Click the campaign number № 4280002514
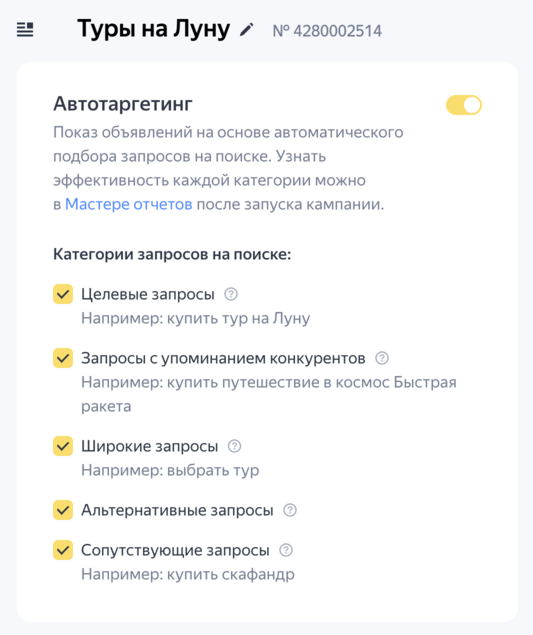The height and width of the screenshot is (635, 533). (327, 31)
